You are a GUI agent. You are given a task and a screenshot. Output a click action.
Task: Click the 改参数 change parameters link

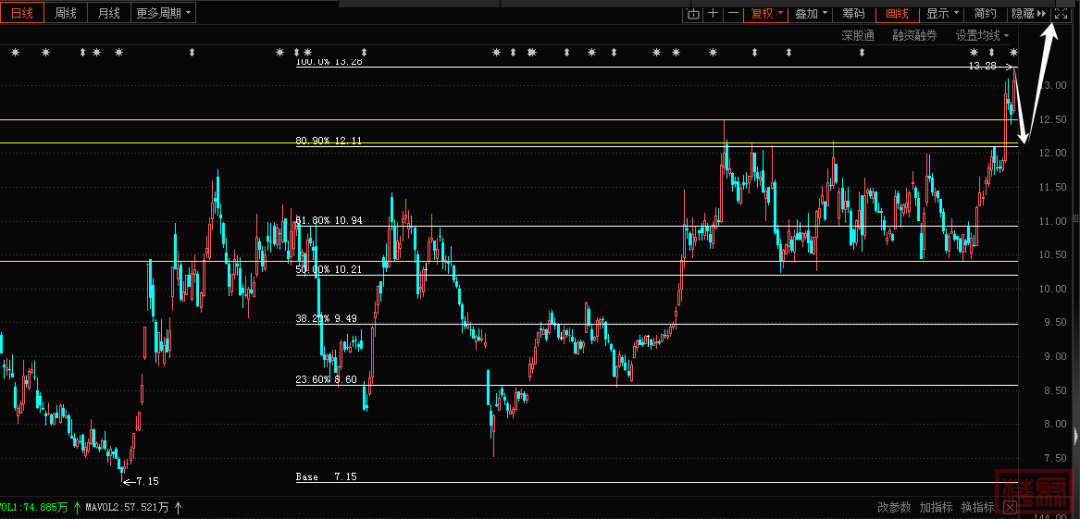pyautogui.click(x=894, y=507)
